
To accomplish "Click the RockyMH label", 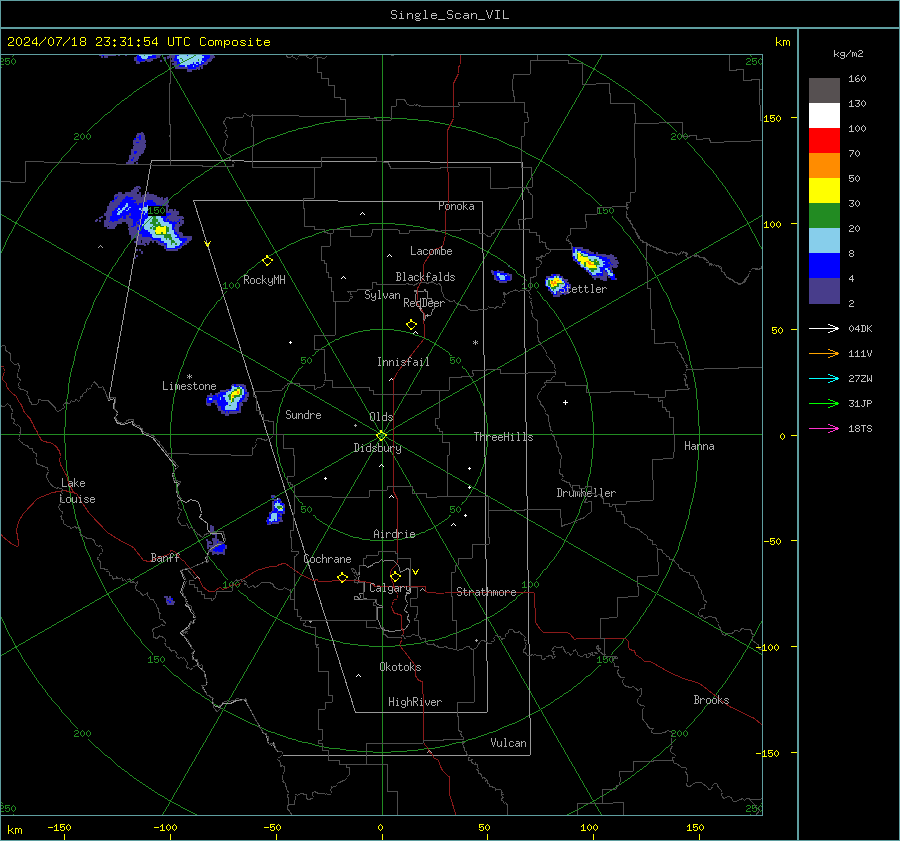I will (264, 280).
